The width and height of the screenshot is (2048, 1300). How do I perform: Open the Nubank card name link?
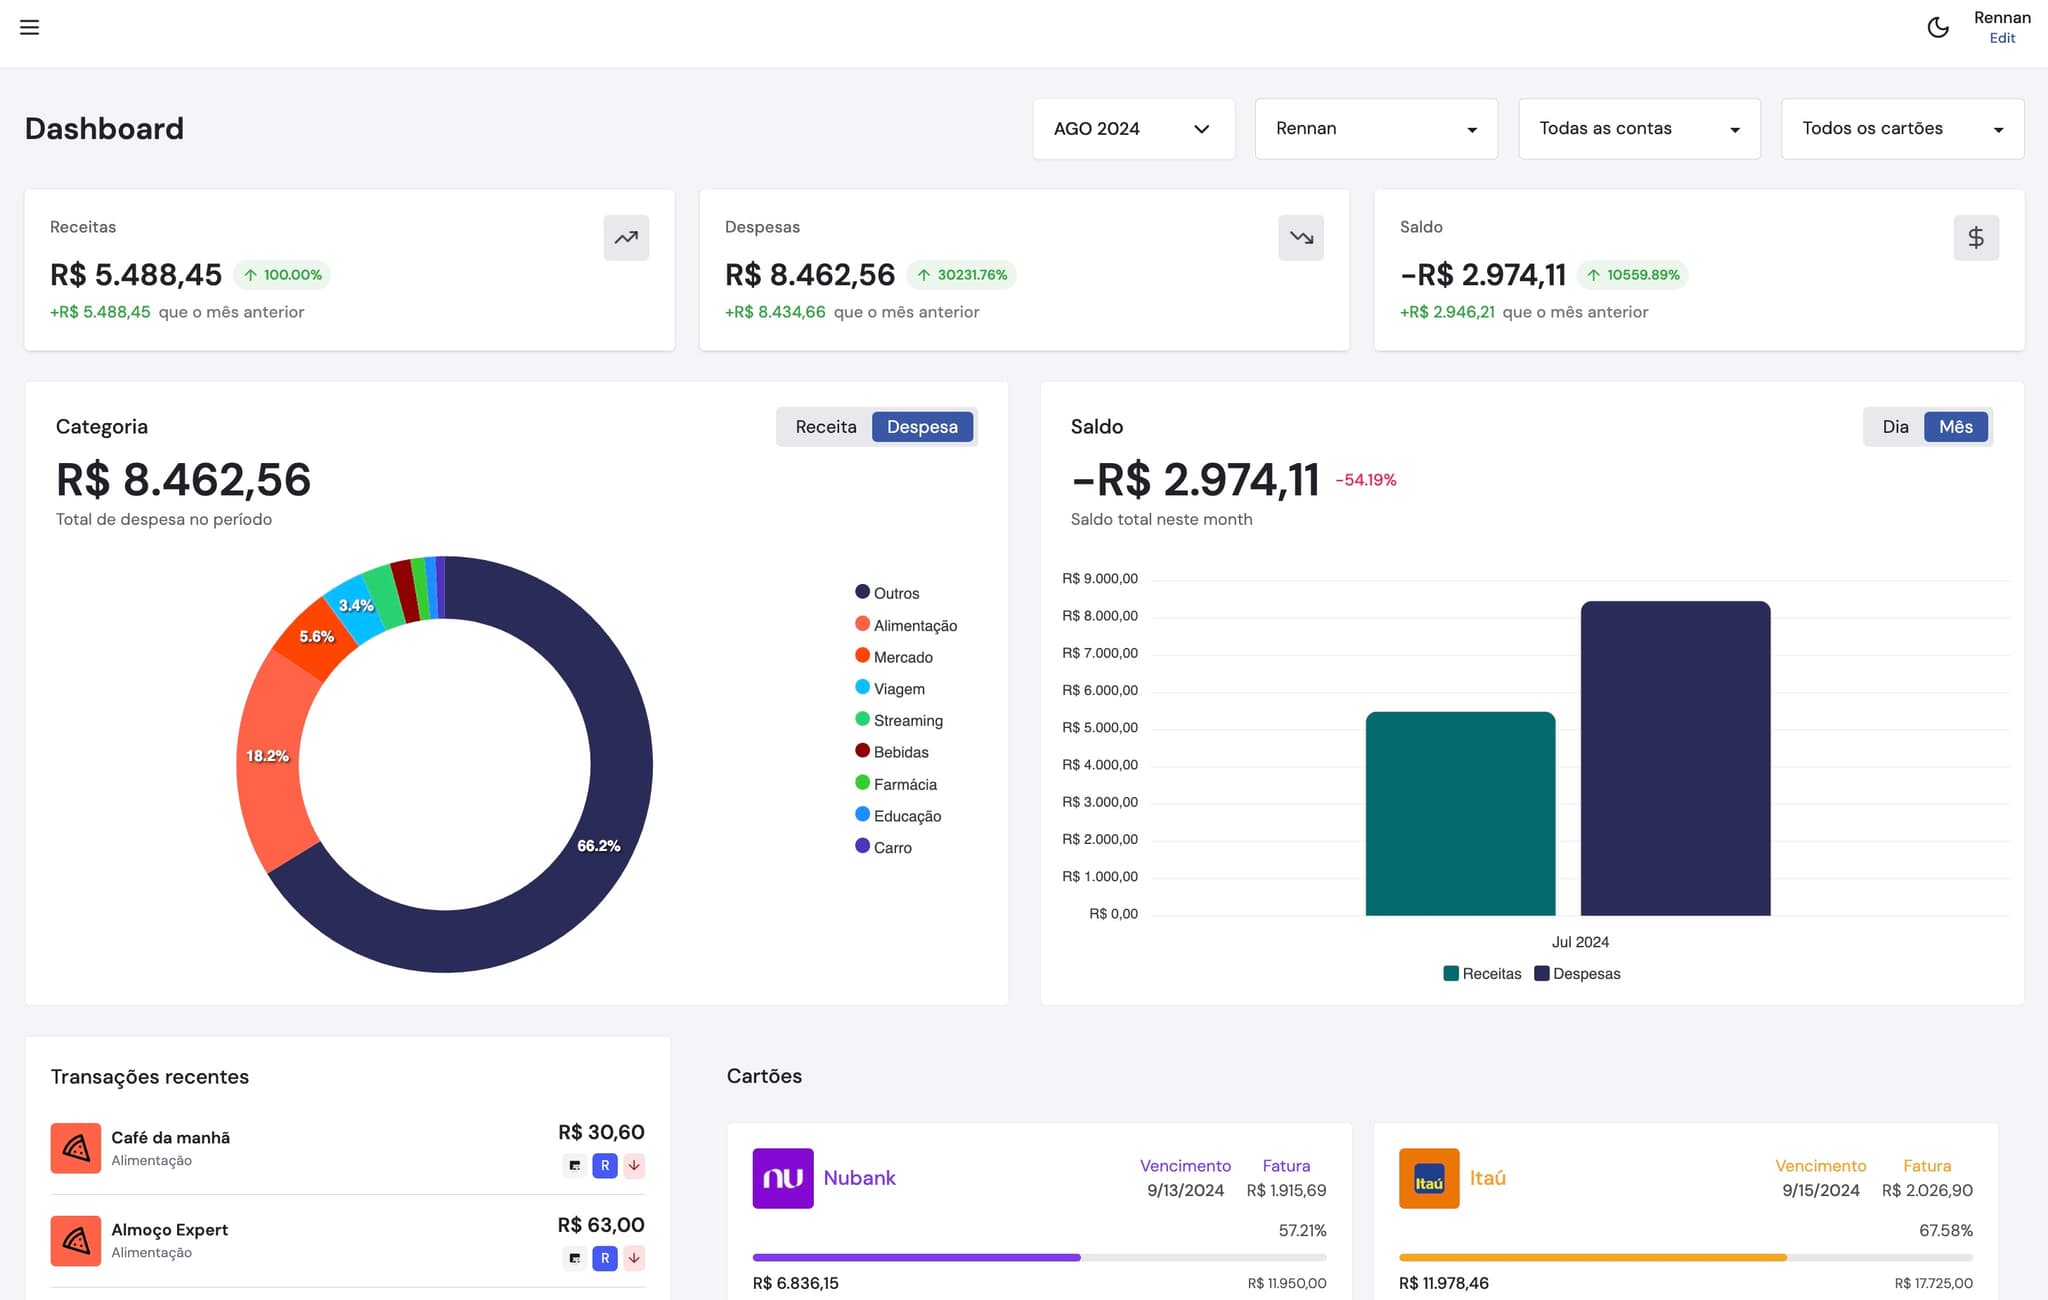[859, 1178]
